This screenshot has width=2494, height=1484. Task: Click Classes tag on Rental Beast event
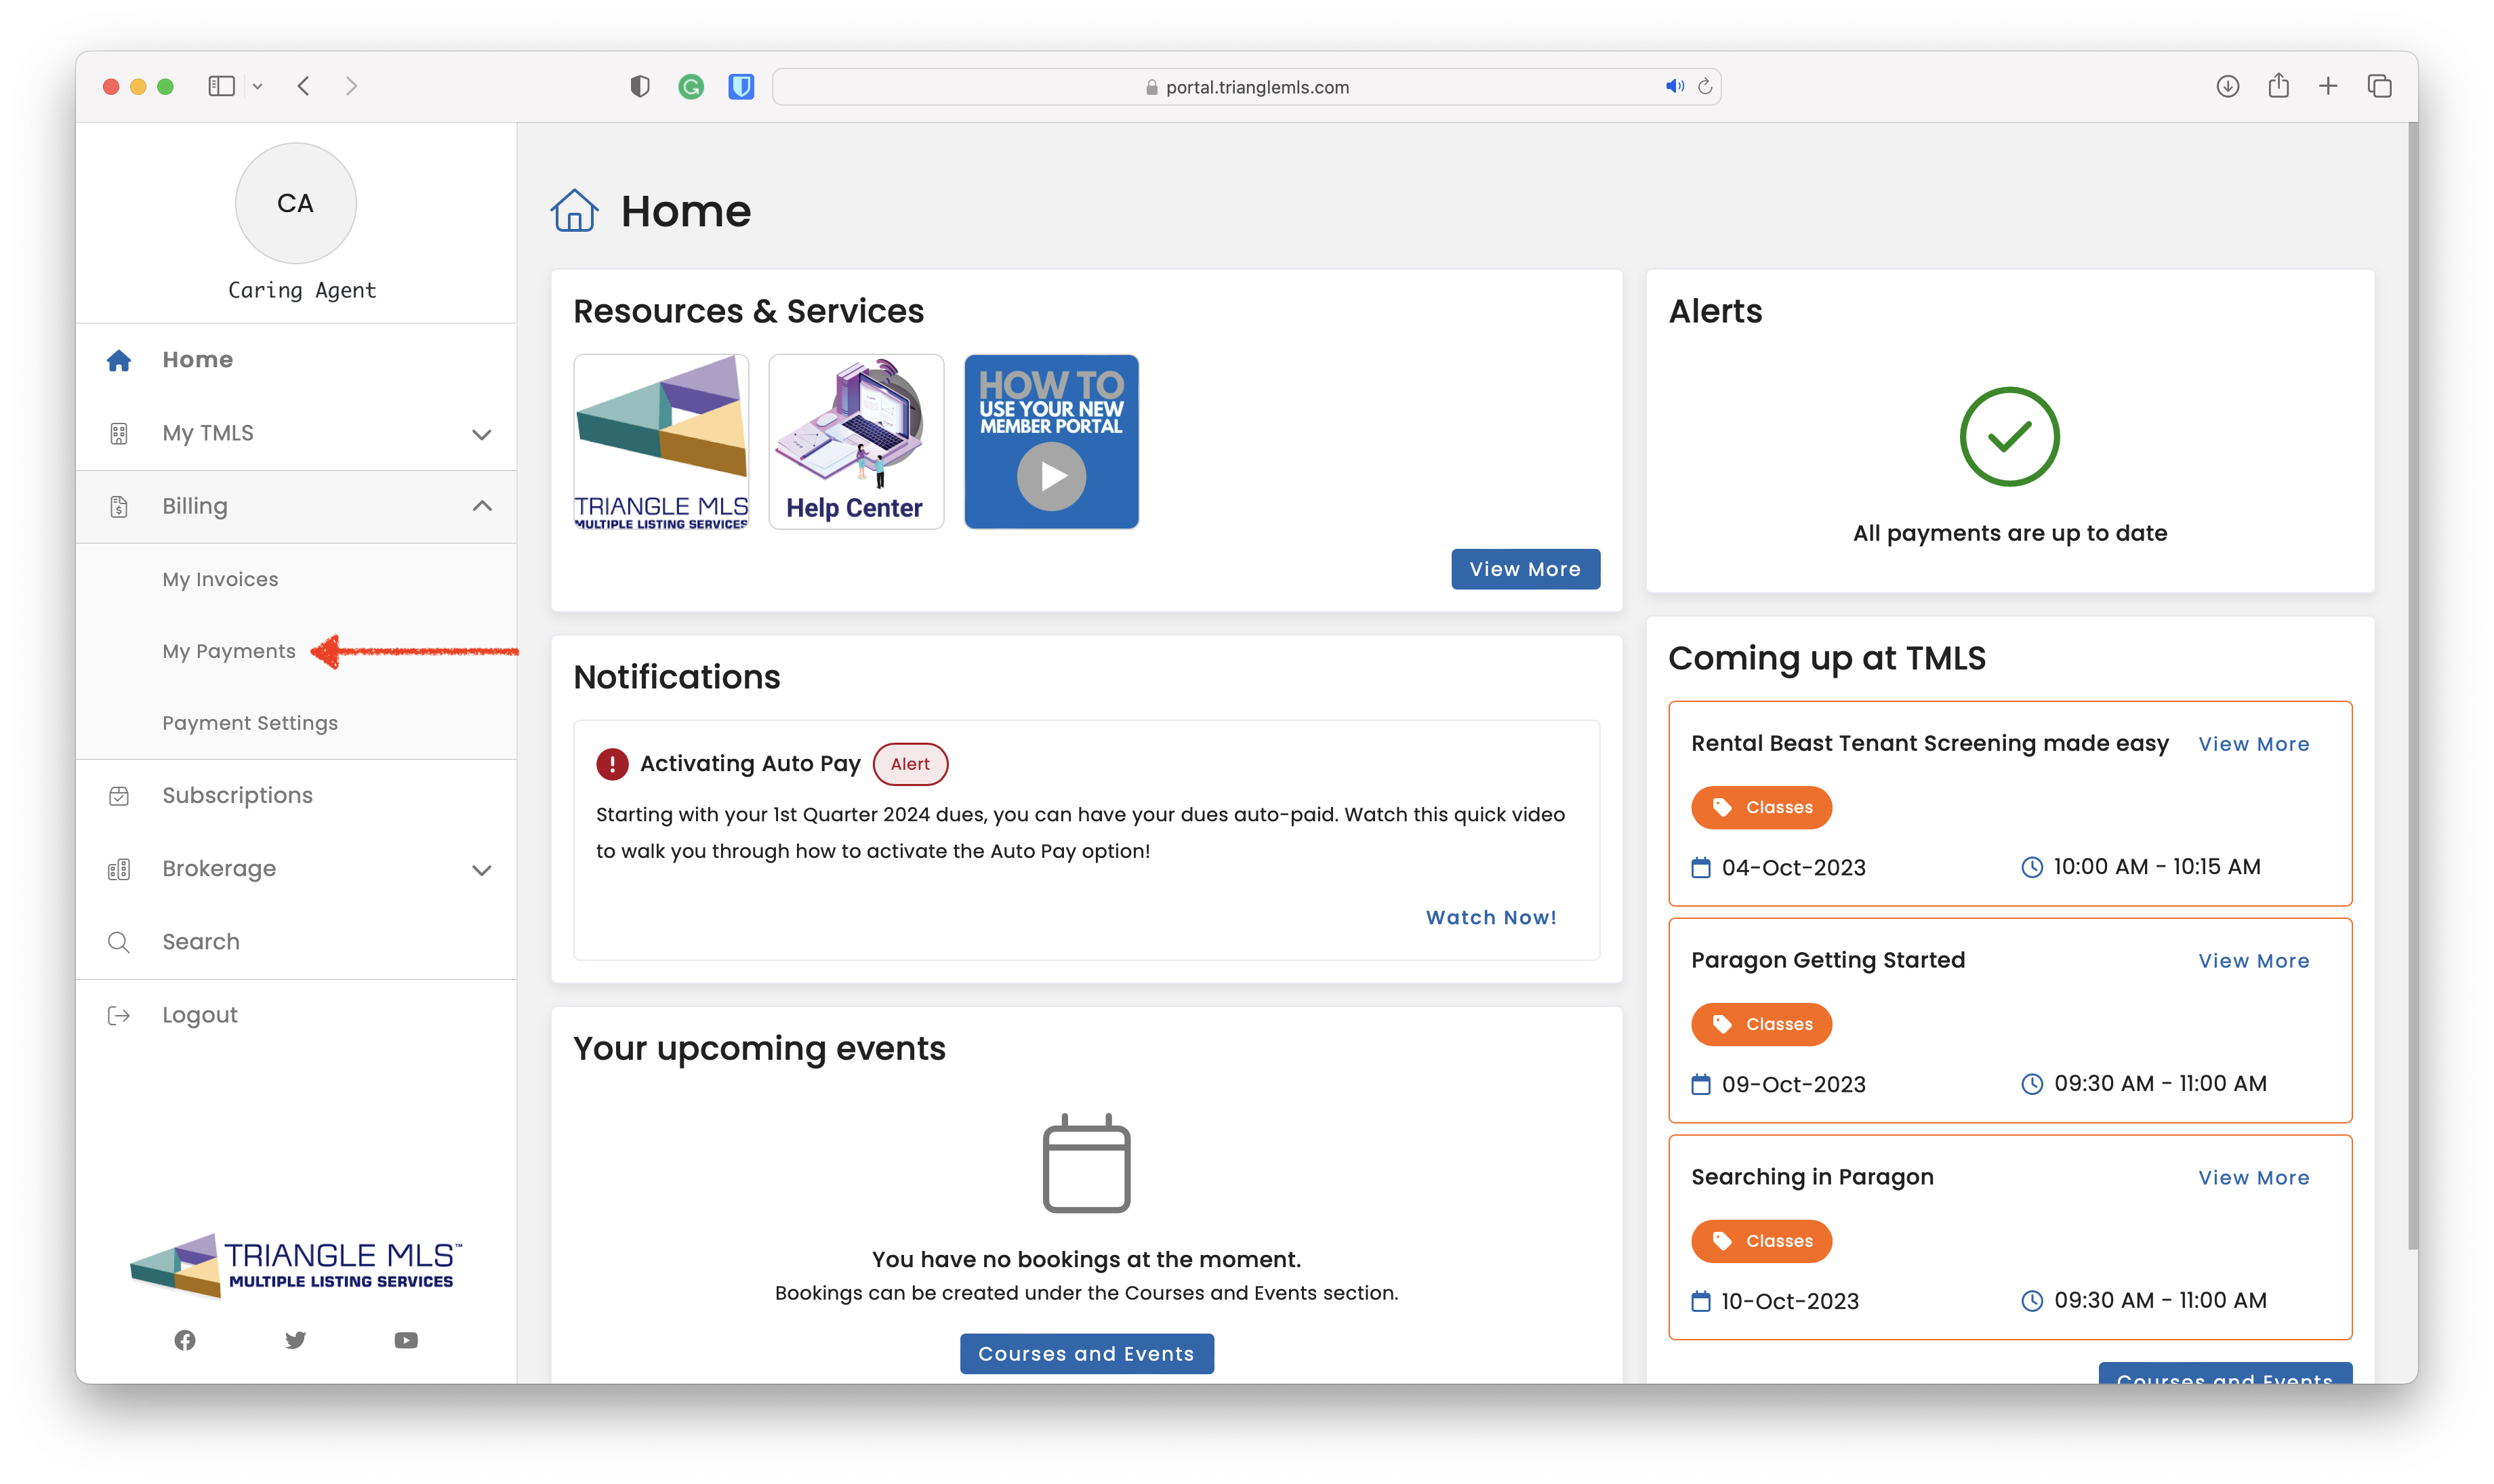point(1761,808)
